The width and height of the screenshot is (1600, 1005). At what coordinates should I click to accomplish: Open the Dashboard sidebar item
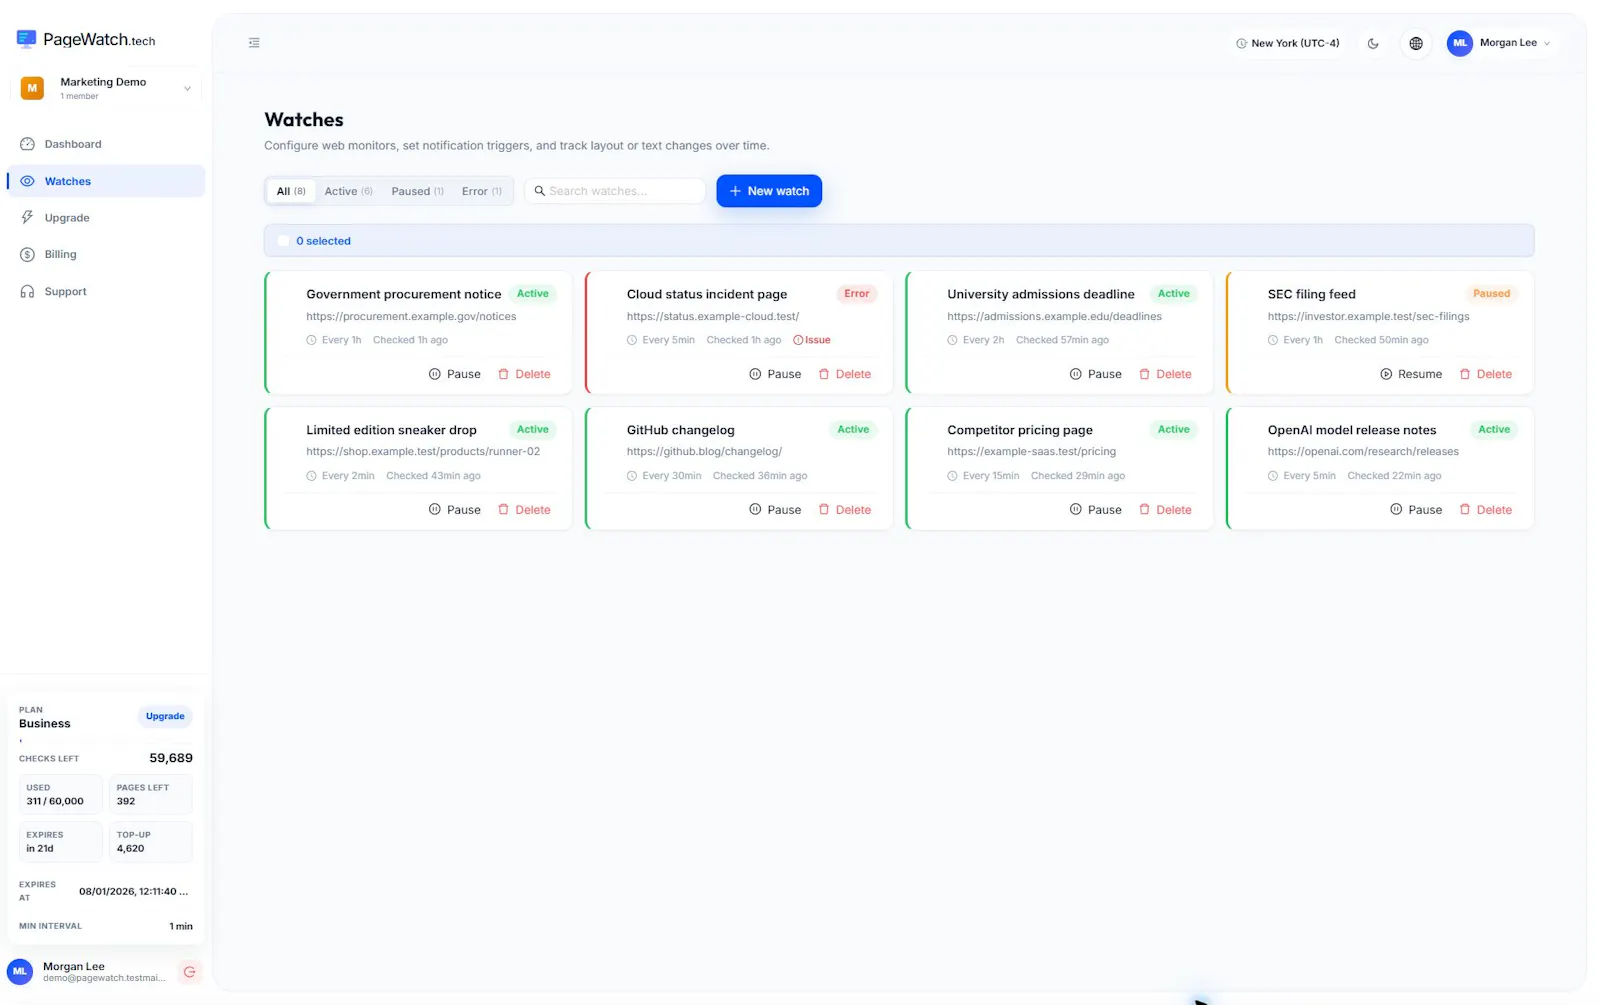point(106,144)
